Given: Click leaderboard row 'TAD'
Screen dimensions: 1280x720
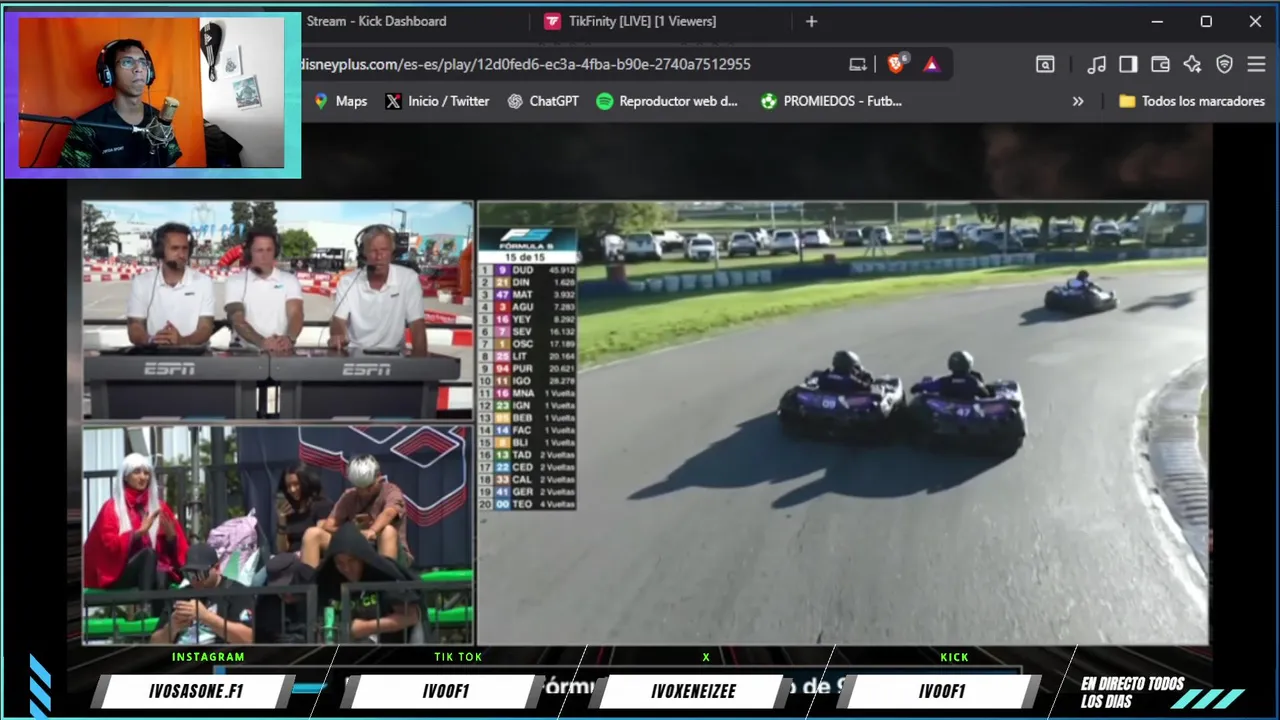Looking at the screenshot, I should click(x=527, y=455).
